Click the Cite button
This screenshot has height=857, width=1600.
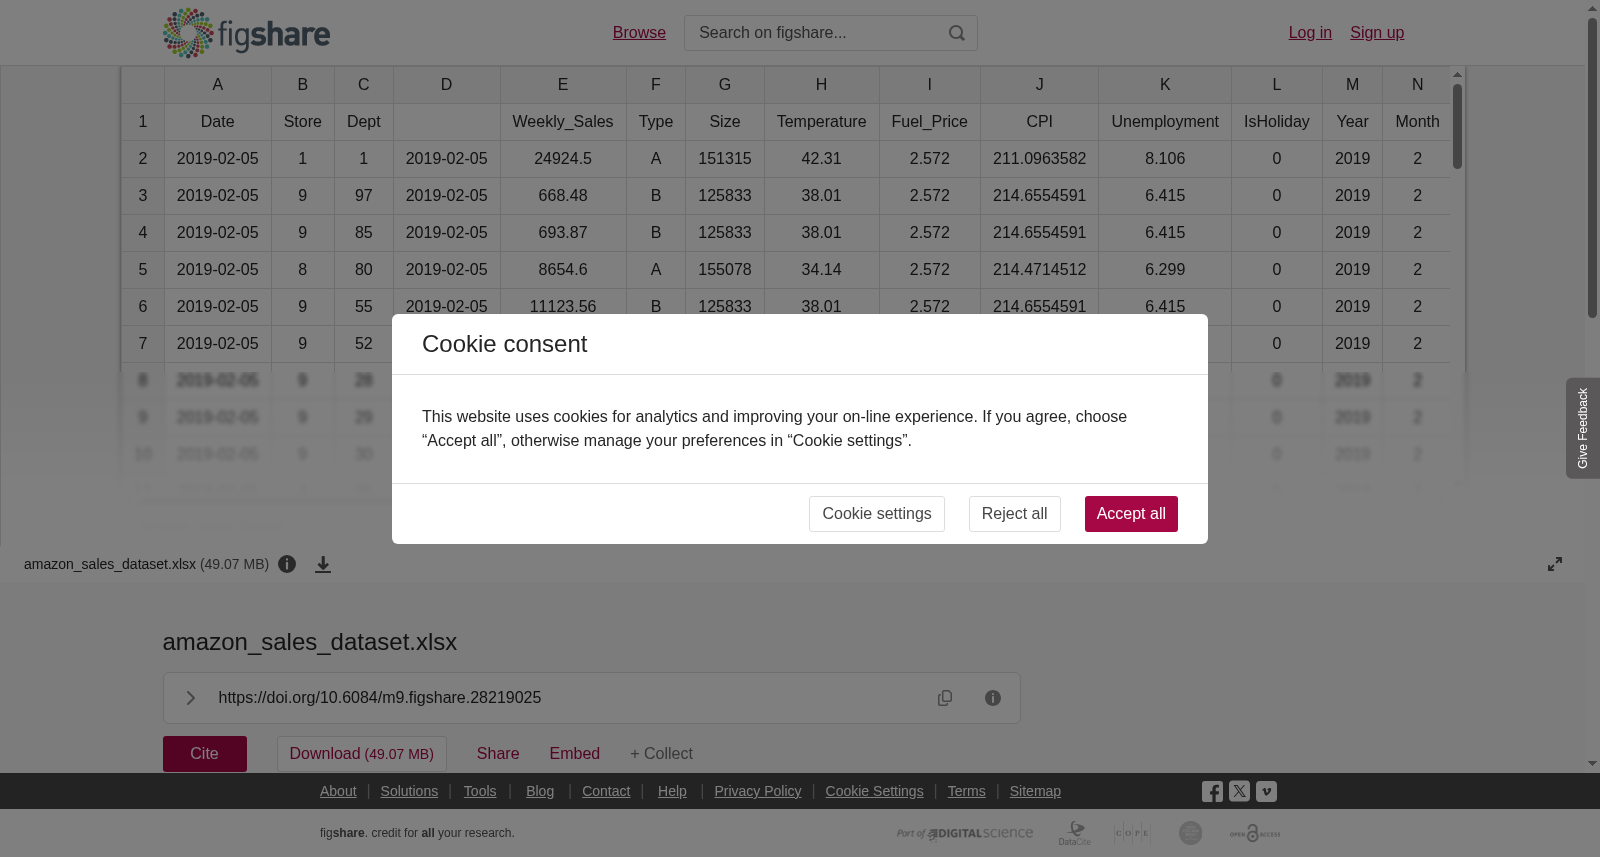205,754
